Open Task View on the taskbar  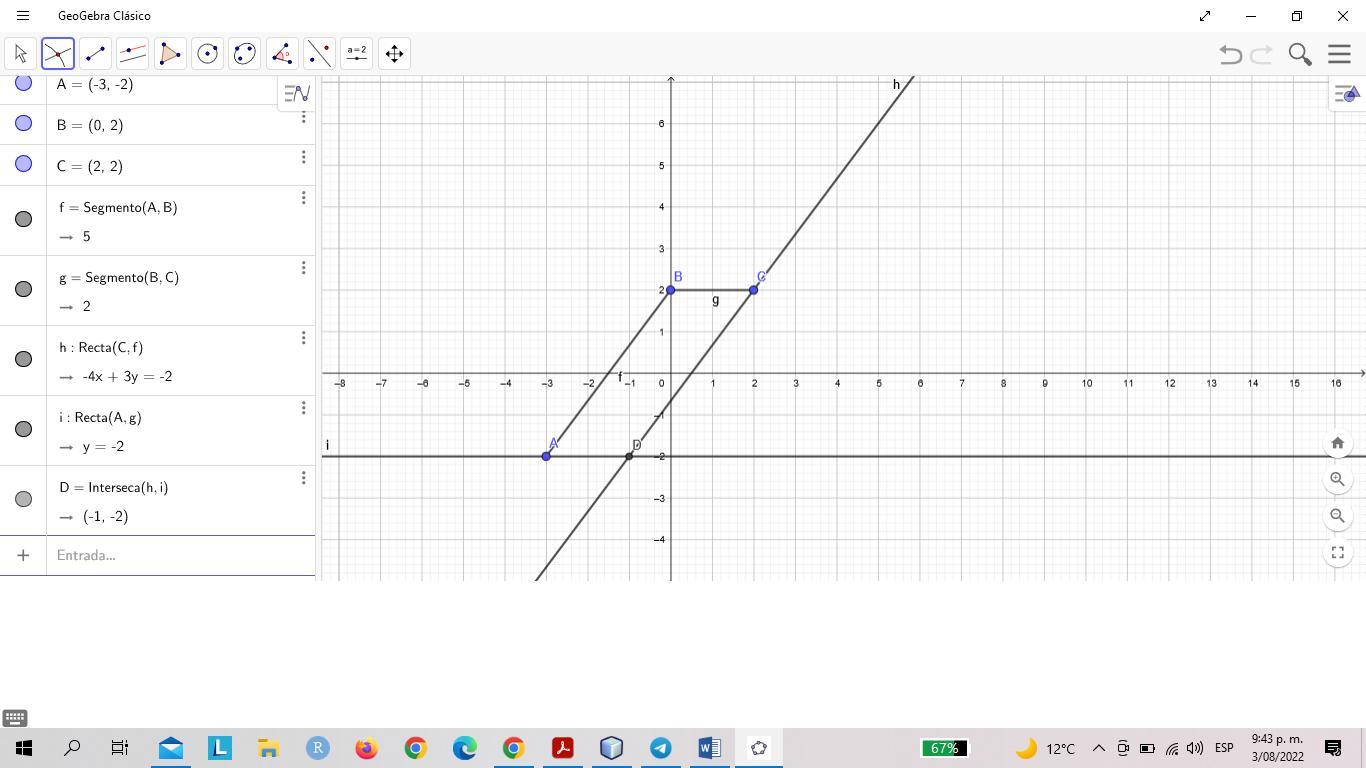120,748
